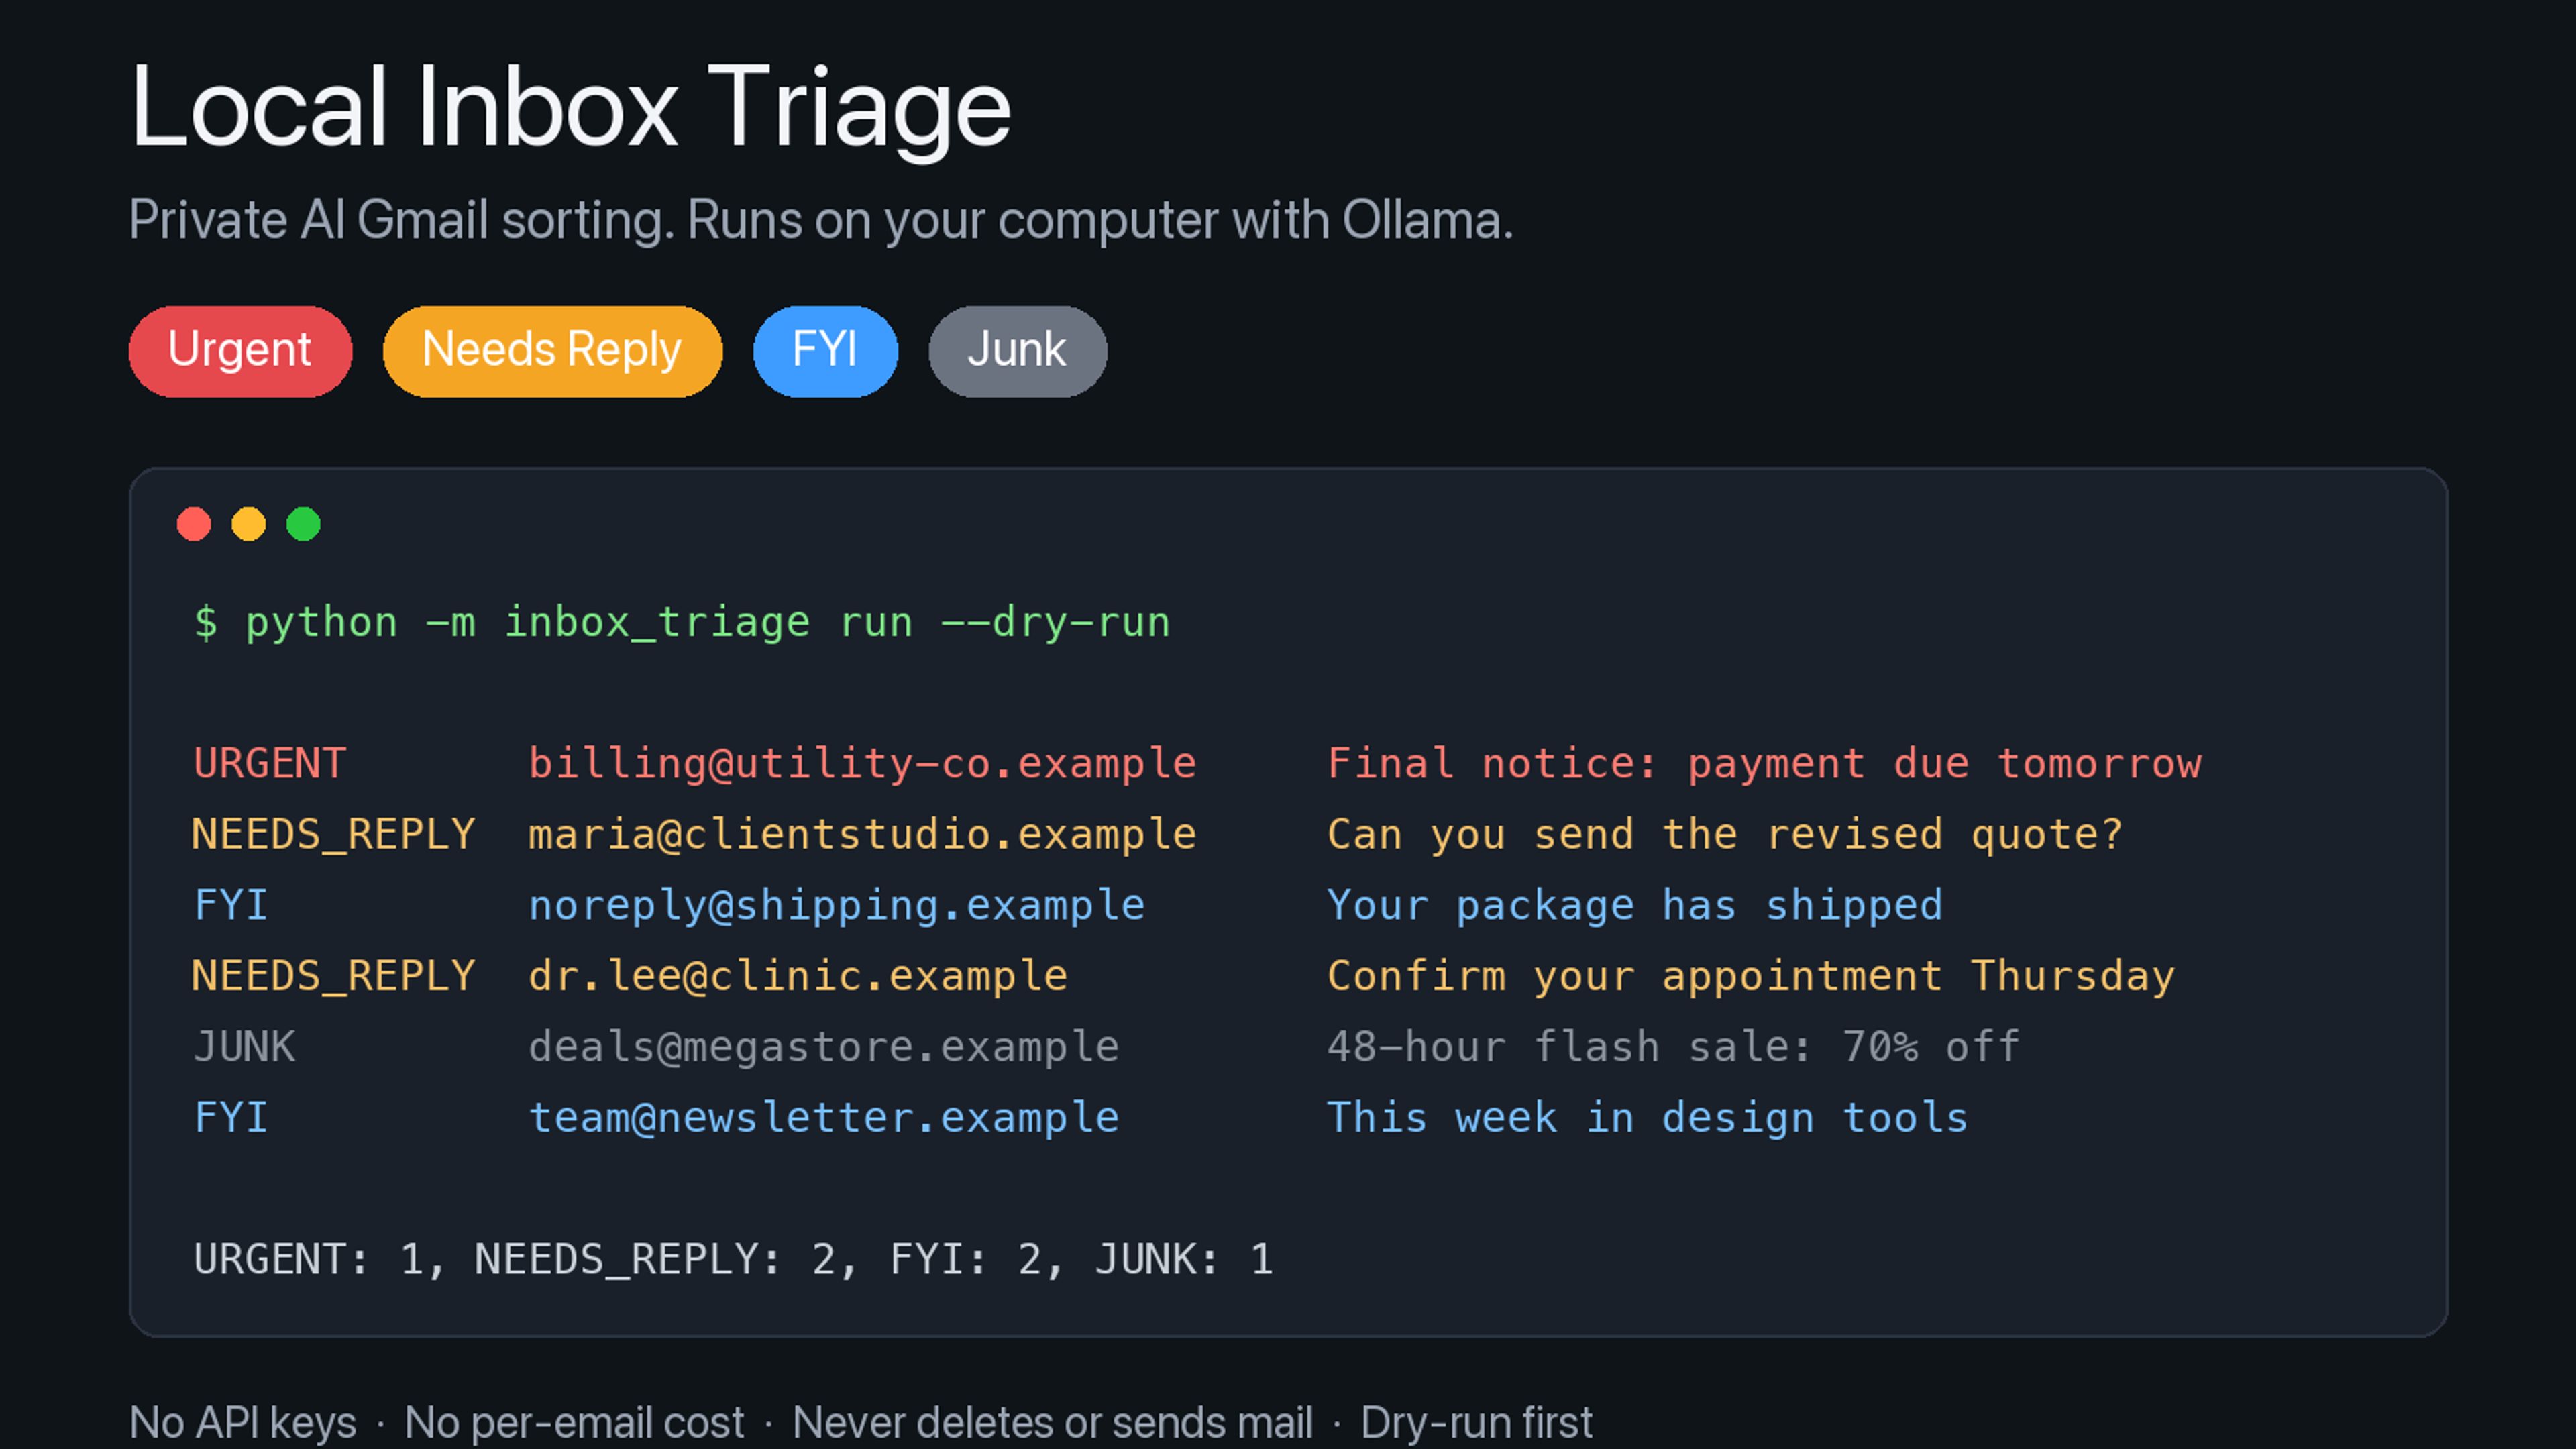2576x1449 pixels.
Task: Select the orange Needs Reply pill
Action: (552, 351)
